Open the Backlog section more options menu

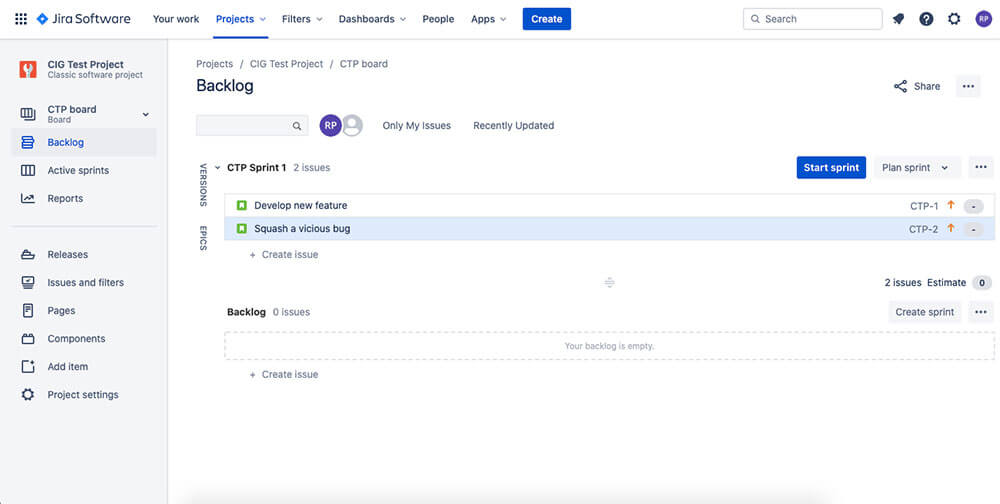[981, 312]
